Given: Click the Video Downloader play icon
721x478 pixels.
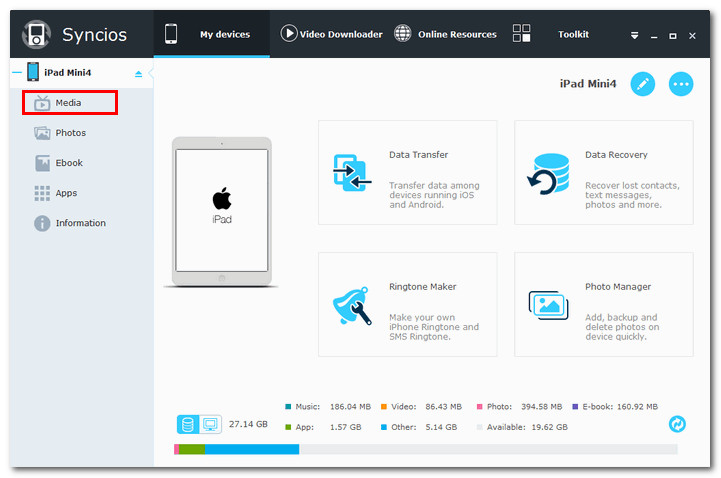Looking at the screenshot, I should pyautogui.click(x=289, y=34).
